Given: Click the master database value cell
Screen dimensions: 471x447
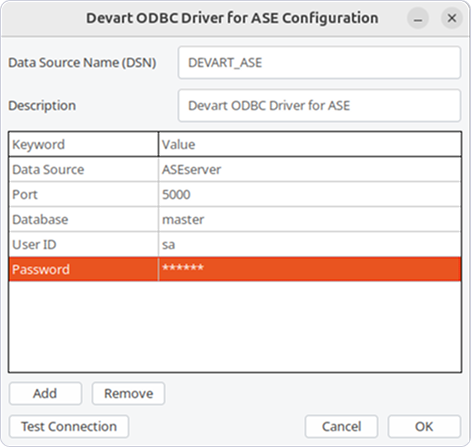Looking at the screenshot, I should (310, 219).
